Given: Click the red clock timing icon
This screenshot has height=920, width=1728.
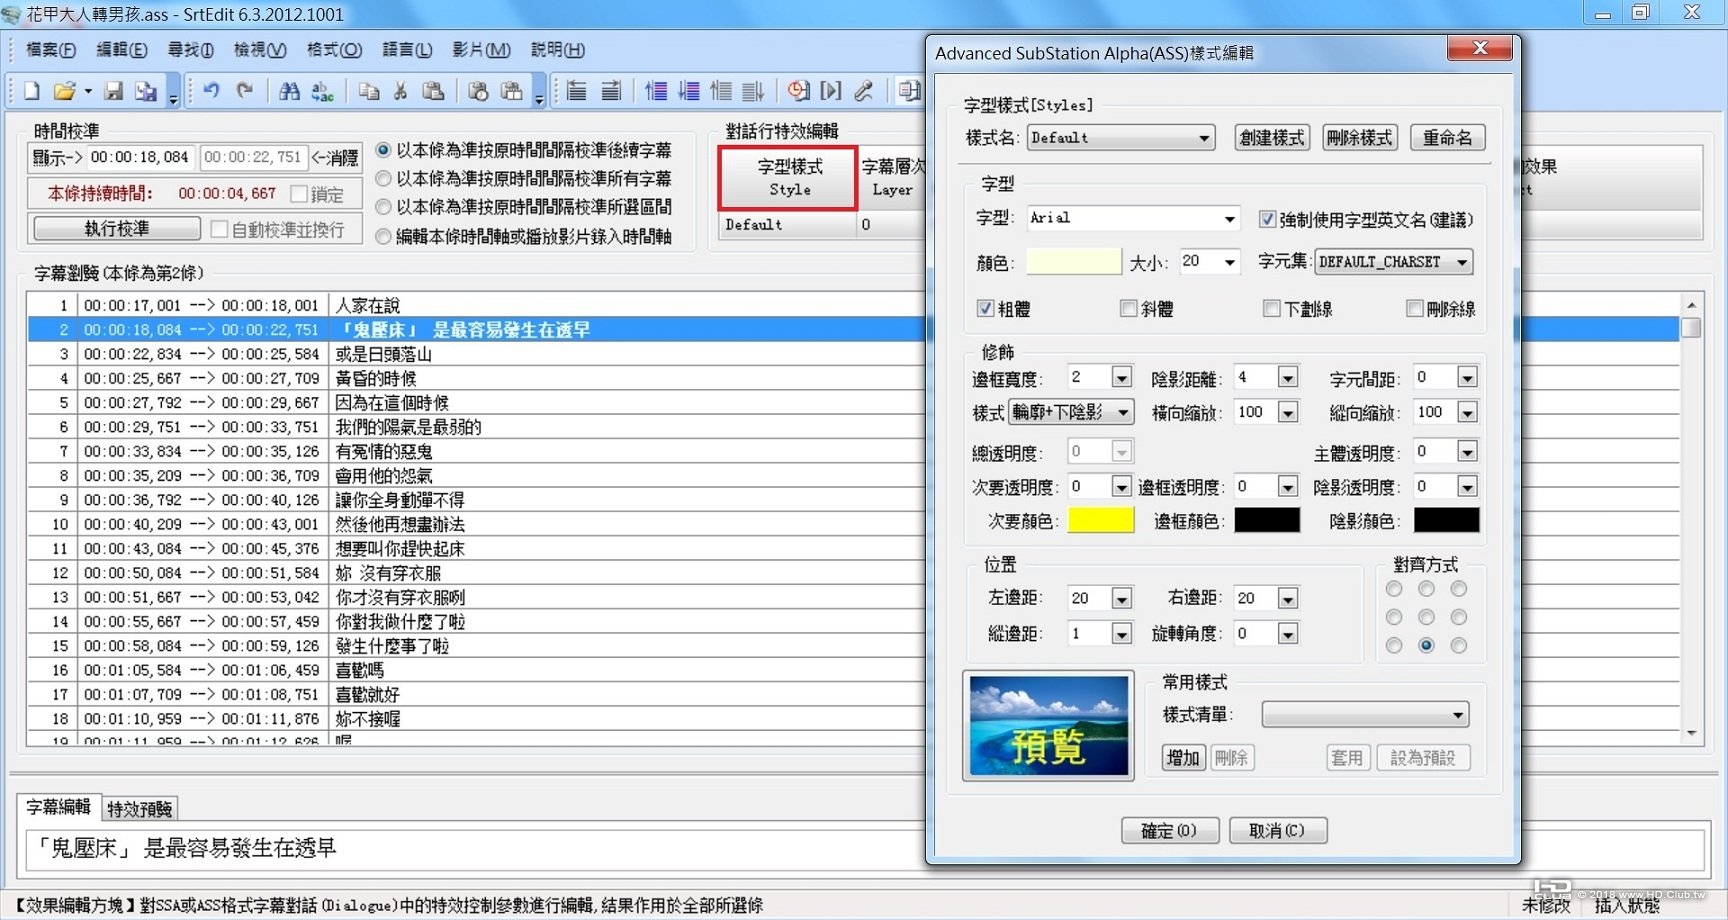Looking at the screenshot, I should click(x=798, y=92).
